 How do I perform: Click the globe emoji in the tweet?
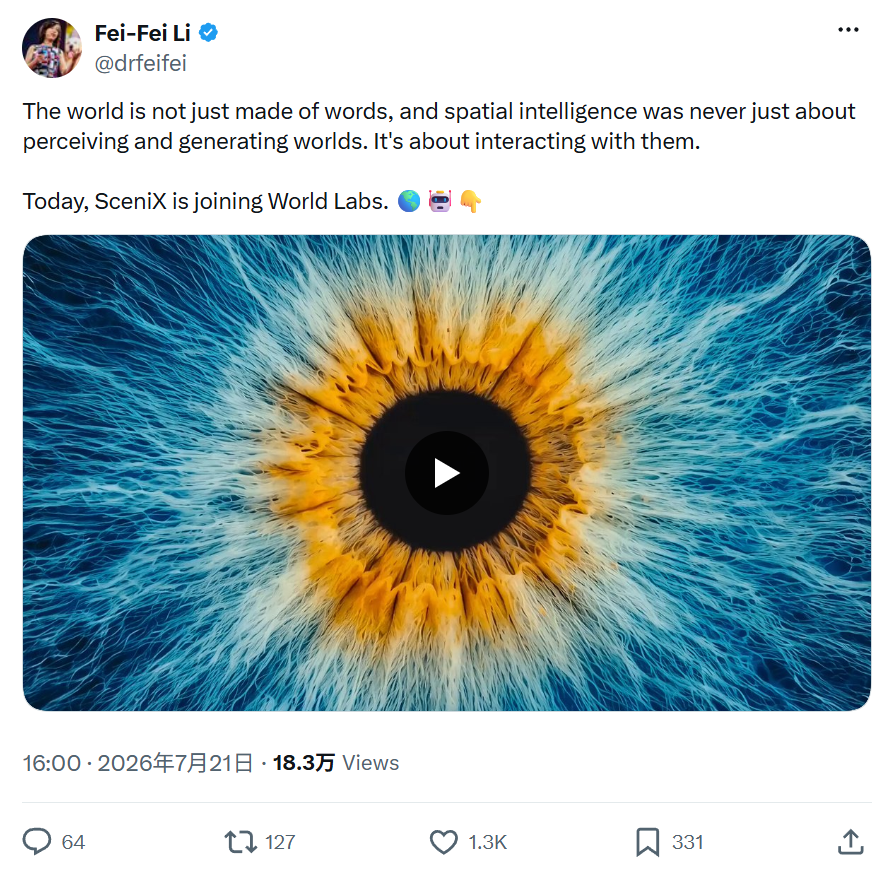408,201
